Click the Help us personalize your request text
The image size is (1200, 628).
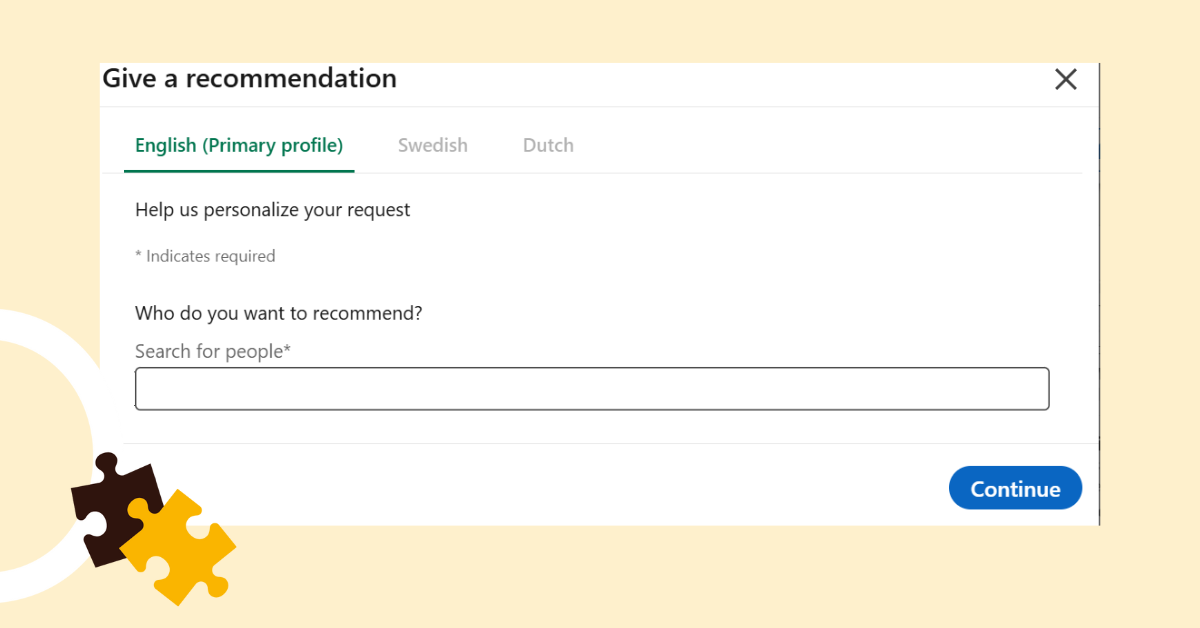(x=273, y=210)
